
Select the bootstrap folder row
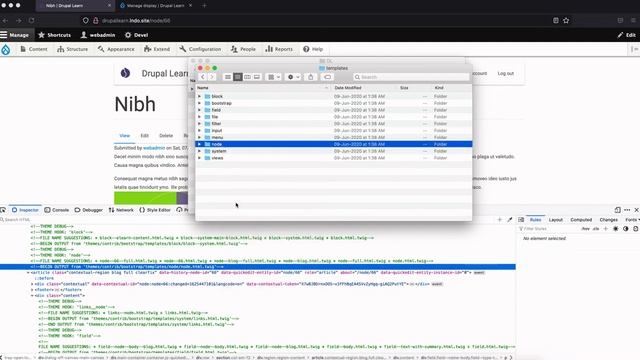pos(334,103)
